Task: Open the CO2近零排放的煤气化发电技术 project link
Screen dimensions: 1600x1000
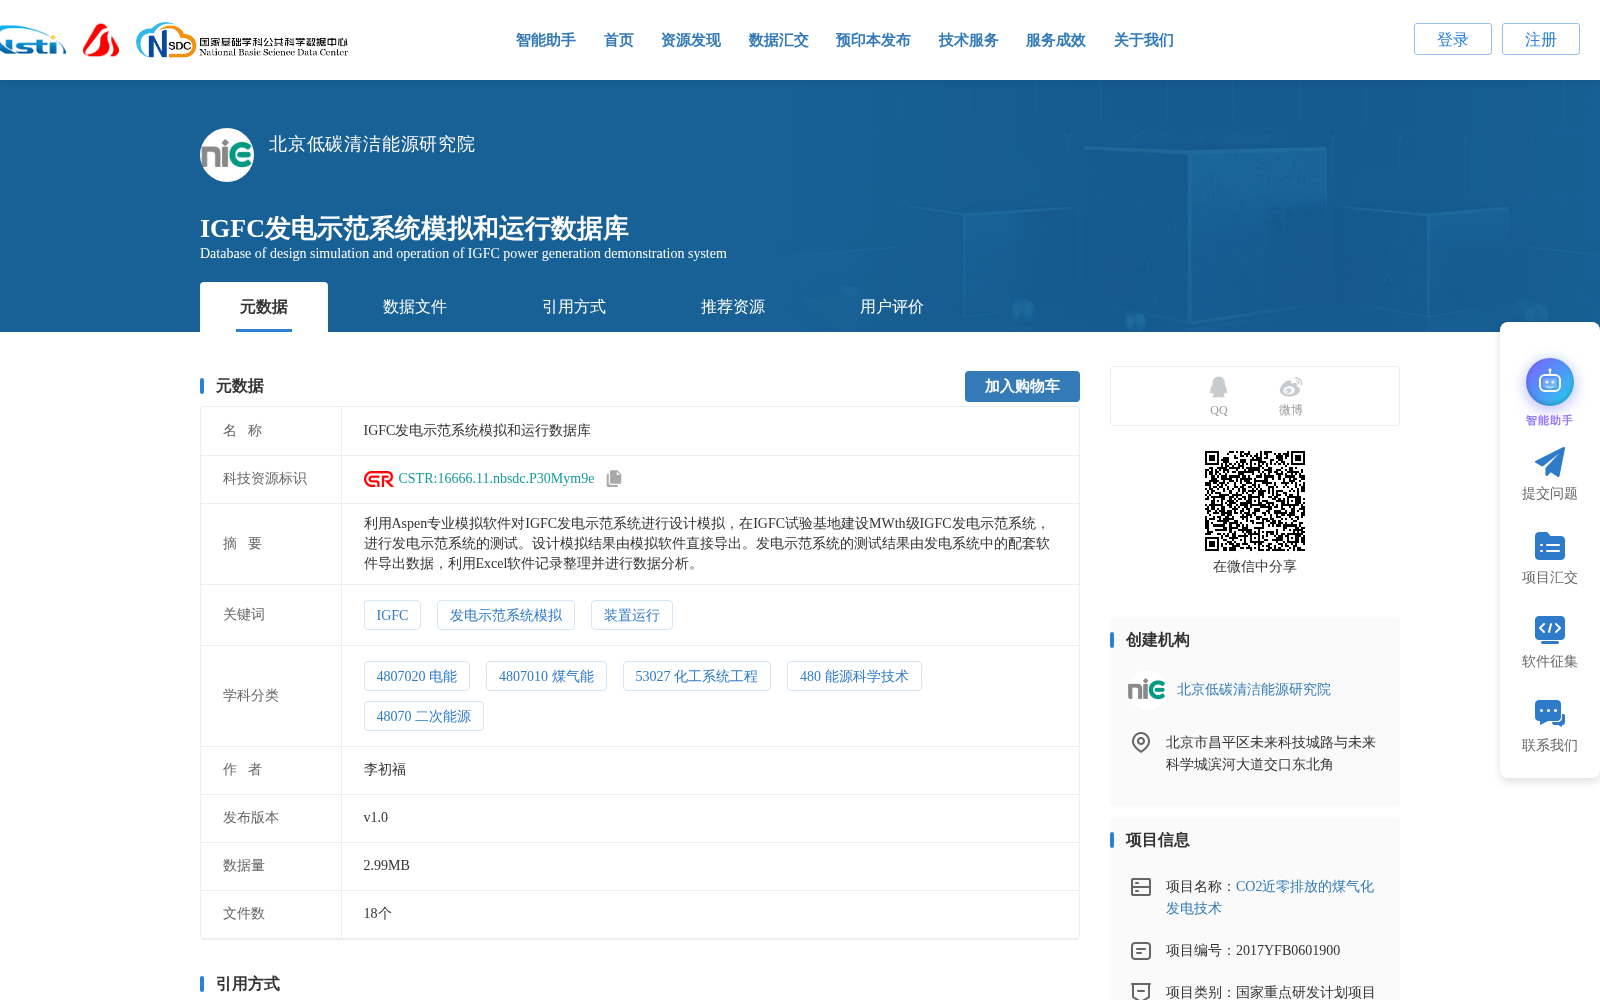Action: (x=1270, y=897)
